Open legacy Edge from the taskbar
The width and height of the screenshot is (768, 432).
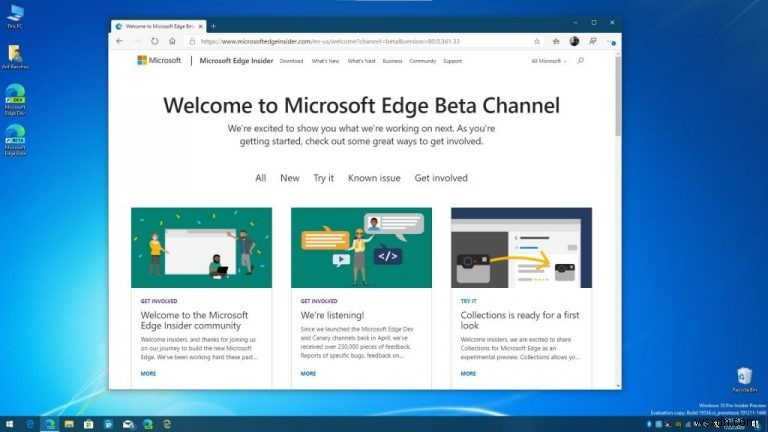point(30,424)
